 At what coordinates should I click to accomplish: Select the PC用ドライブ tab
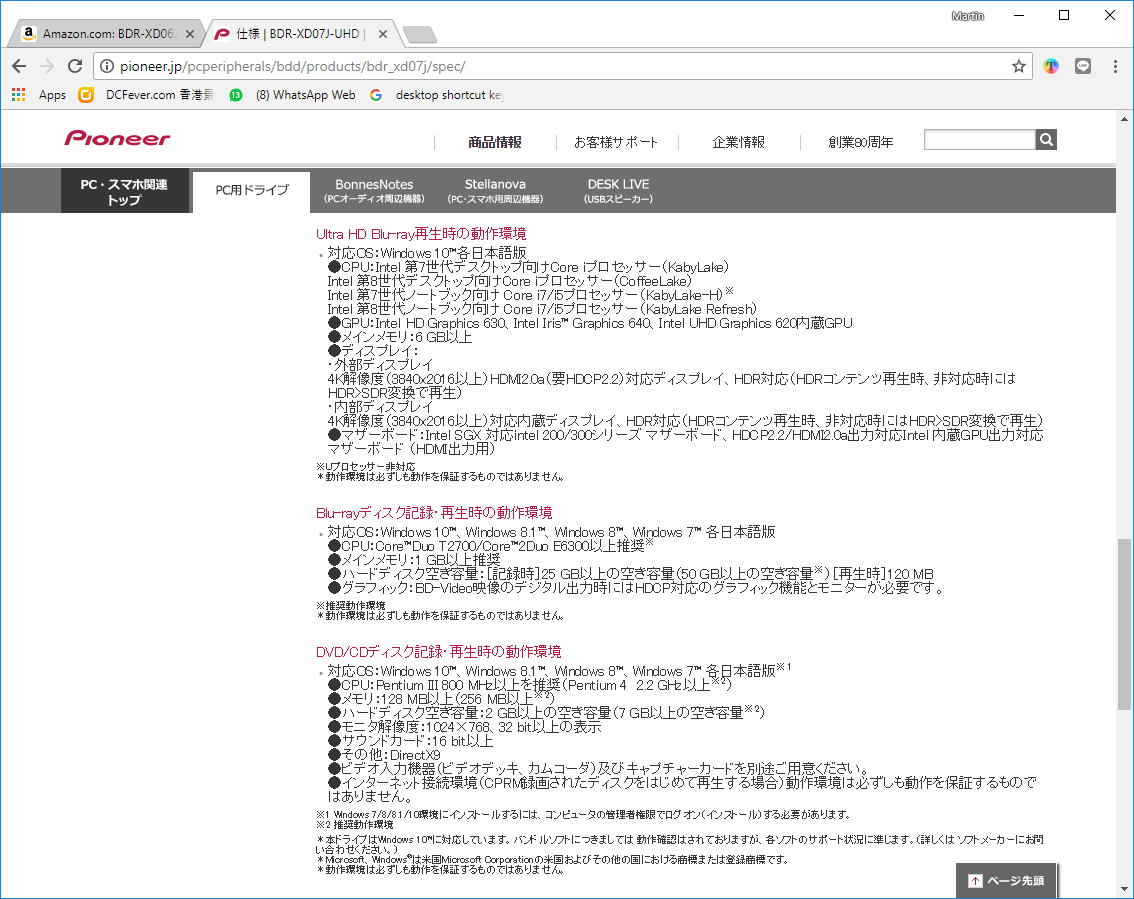point(252,192)
